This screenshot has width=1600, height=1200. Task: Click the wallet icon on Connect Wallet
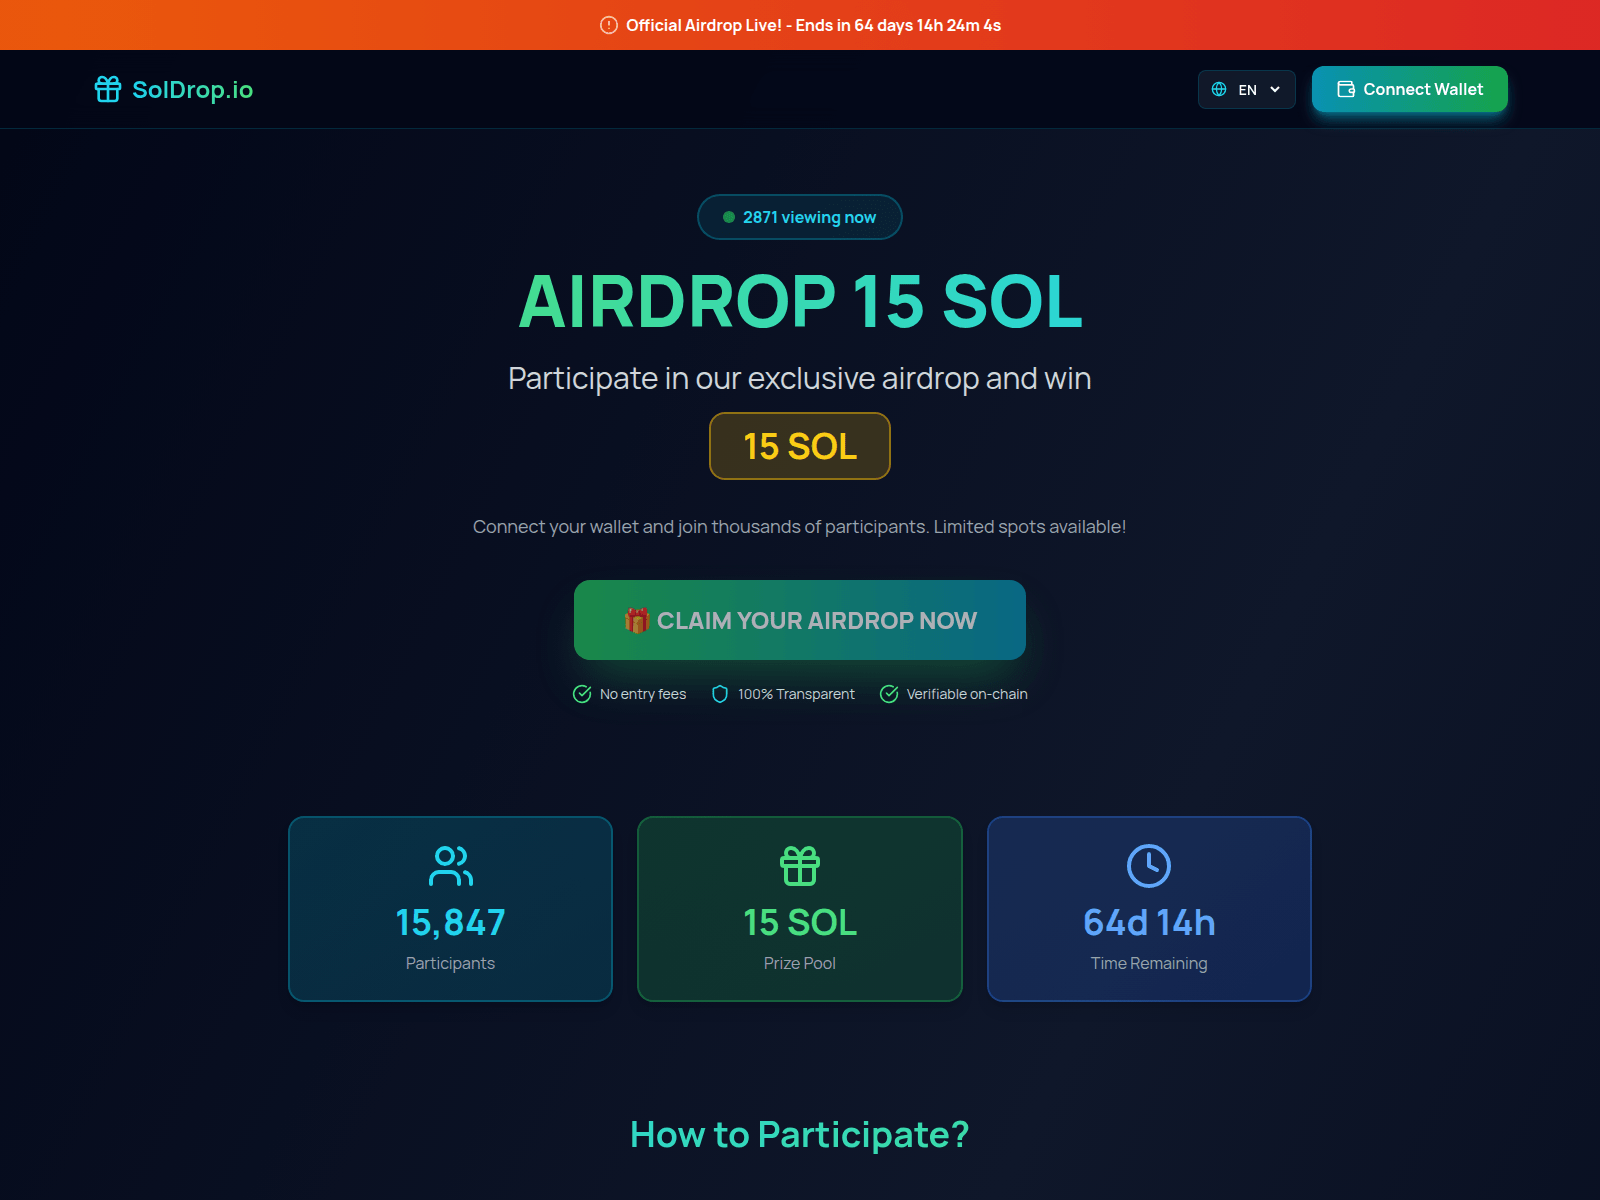pyautogui.click(x=1345, y=89)
